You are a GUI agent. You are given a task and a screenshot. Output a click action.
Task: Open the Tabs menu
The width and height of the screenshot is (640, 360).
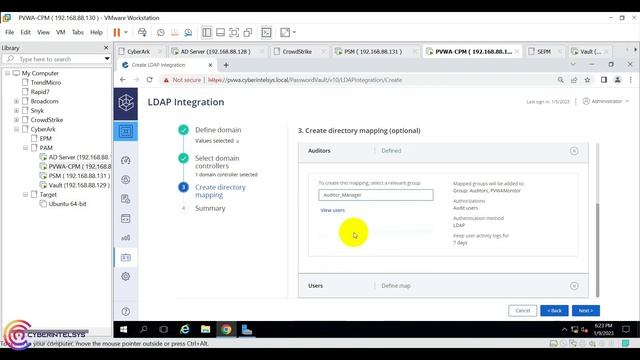pos(78,32)
